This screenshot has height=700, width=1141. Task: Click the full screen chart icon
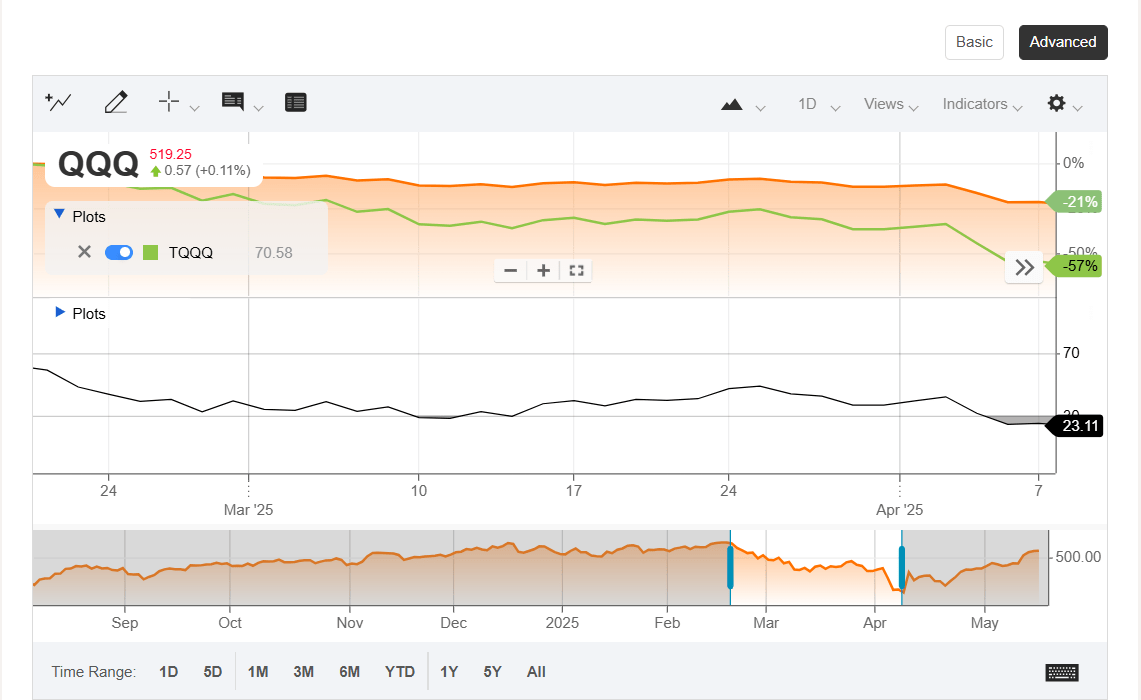[576, 271]
